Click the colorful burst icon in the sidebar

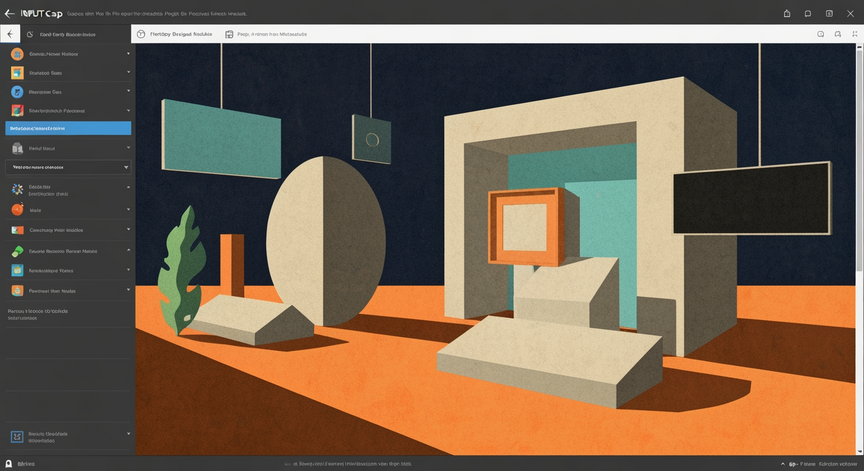pos(17,190)
